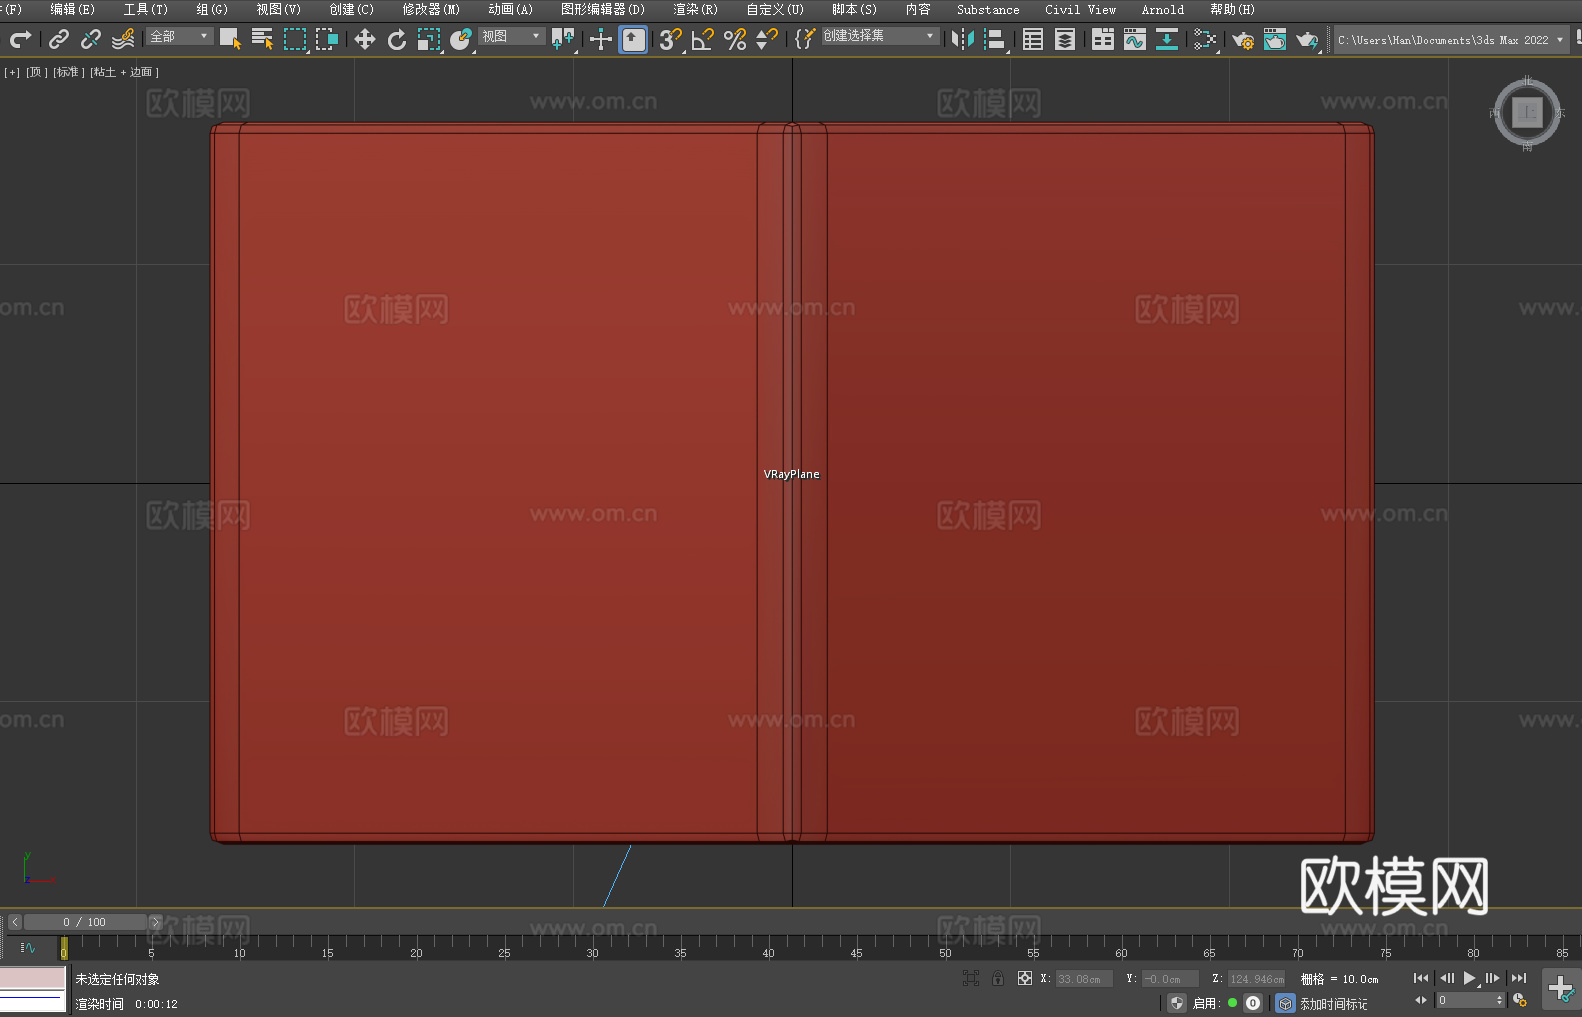The image size is (1582, 1017).
Task: Click the Align tool icon
Action: (x=995, y=39)
